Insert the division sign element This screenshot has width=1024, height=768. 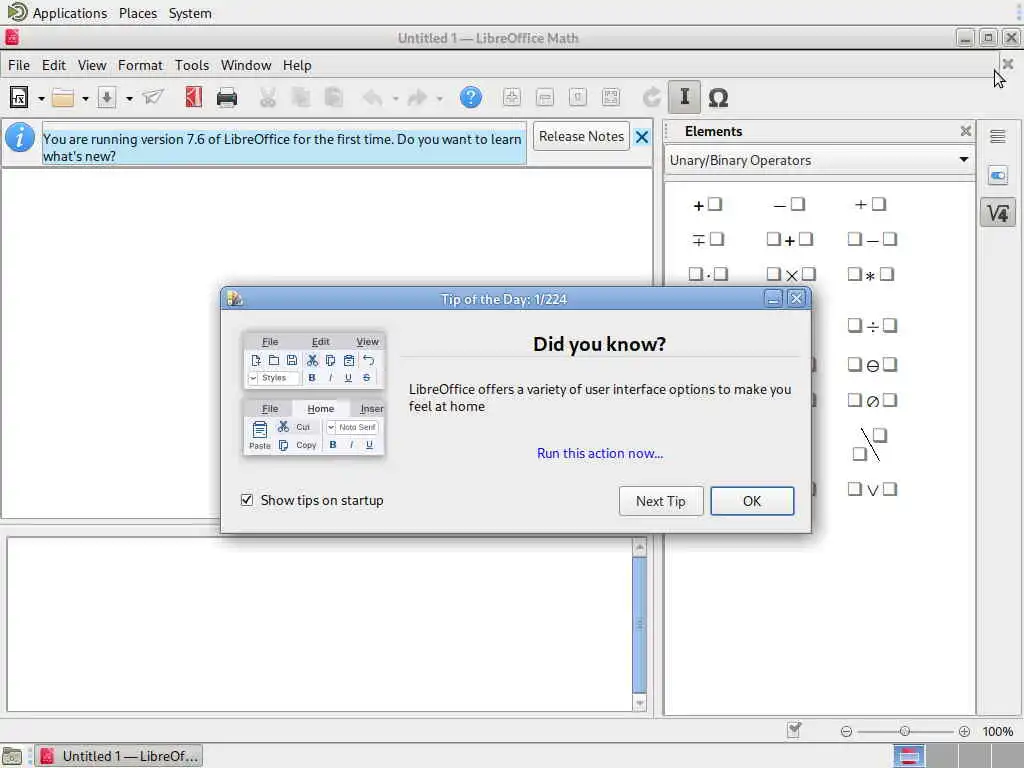coord(872,325)
